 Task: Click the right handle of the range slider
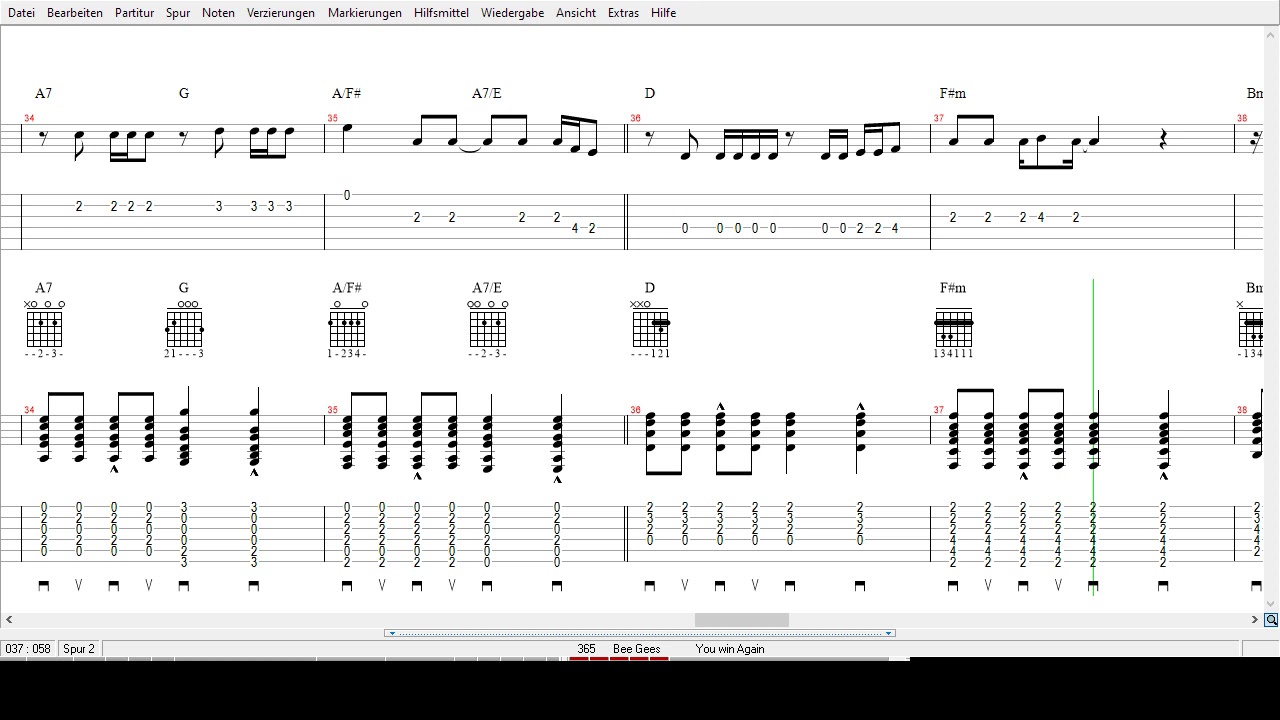[x=889, y=633]
